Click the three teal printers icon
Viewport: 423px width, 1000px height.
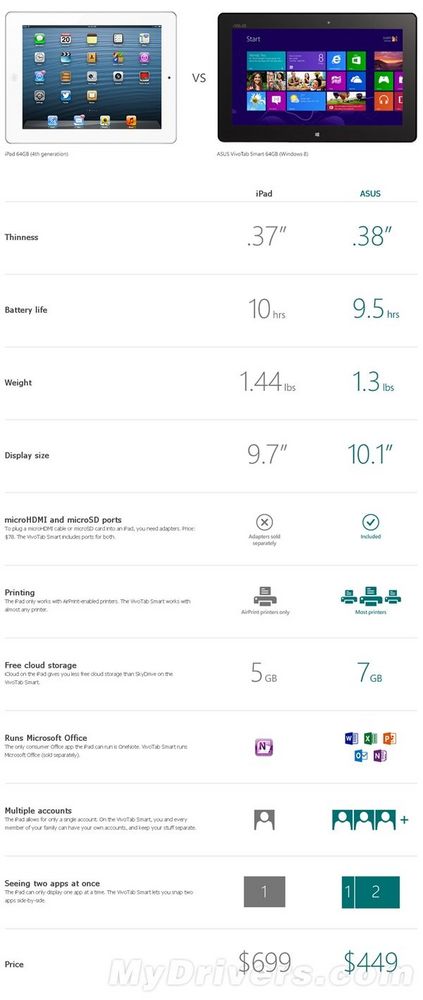pos(371,596)
